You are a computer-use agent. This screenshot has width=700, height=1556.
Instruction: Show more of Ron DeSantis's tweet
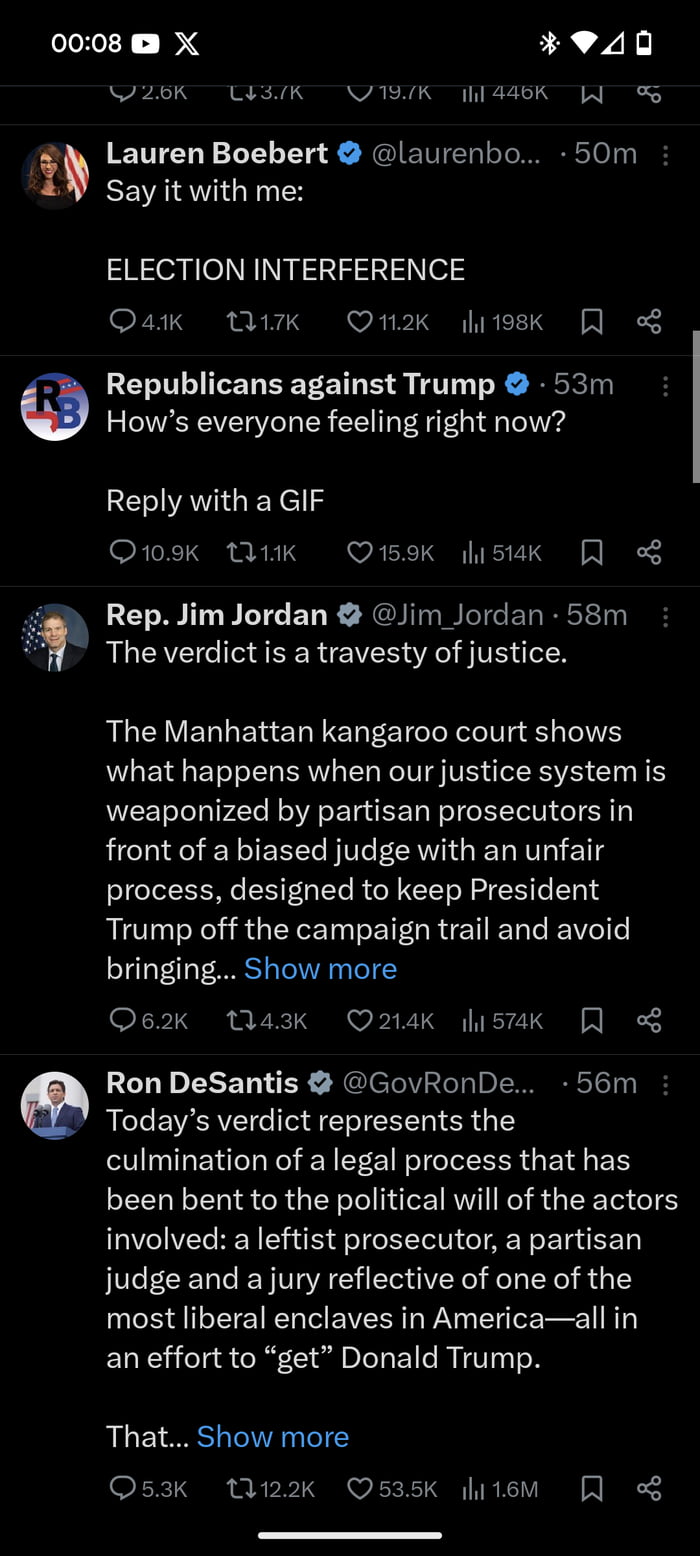pyautogui.click(x=273, y=1437)
